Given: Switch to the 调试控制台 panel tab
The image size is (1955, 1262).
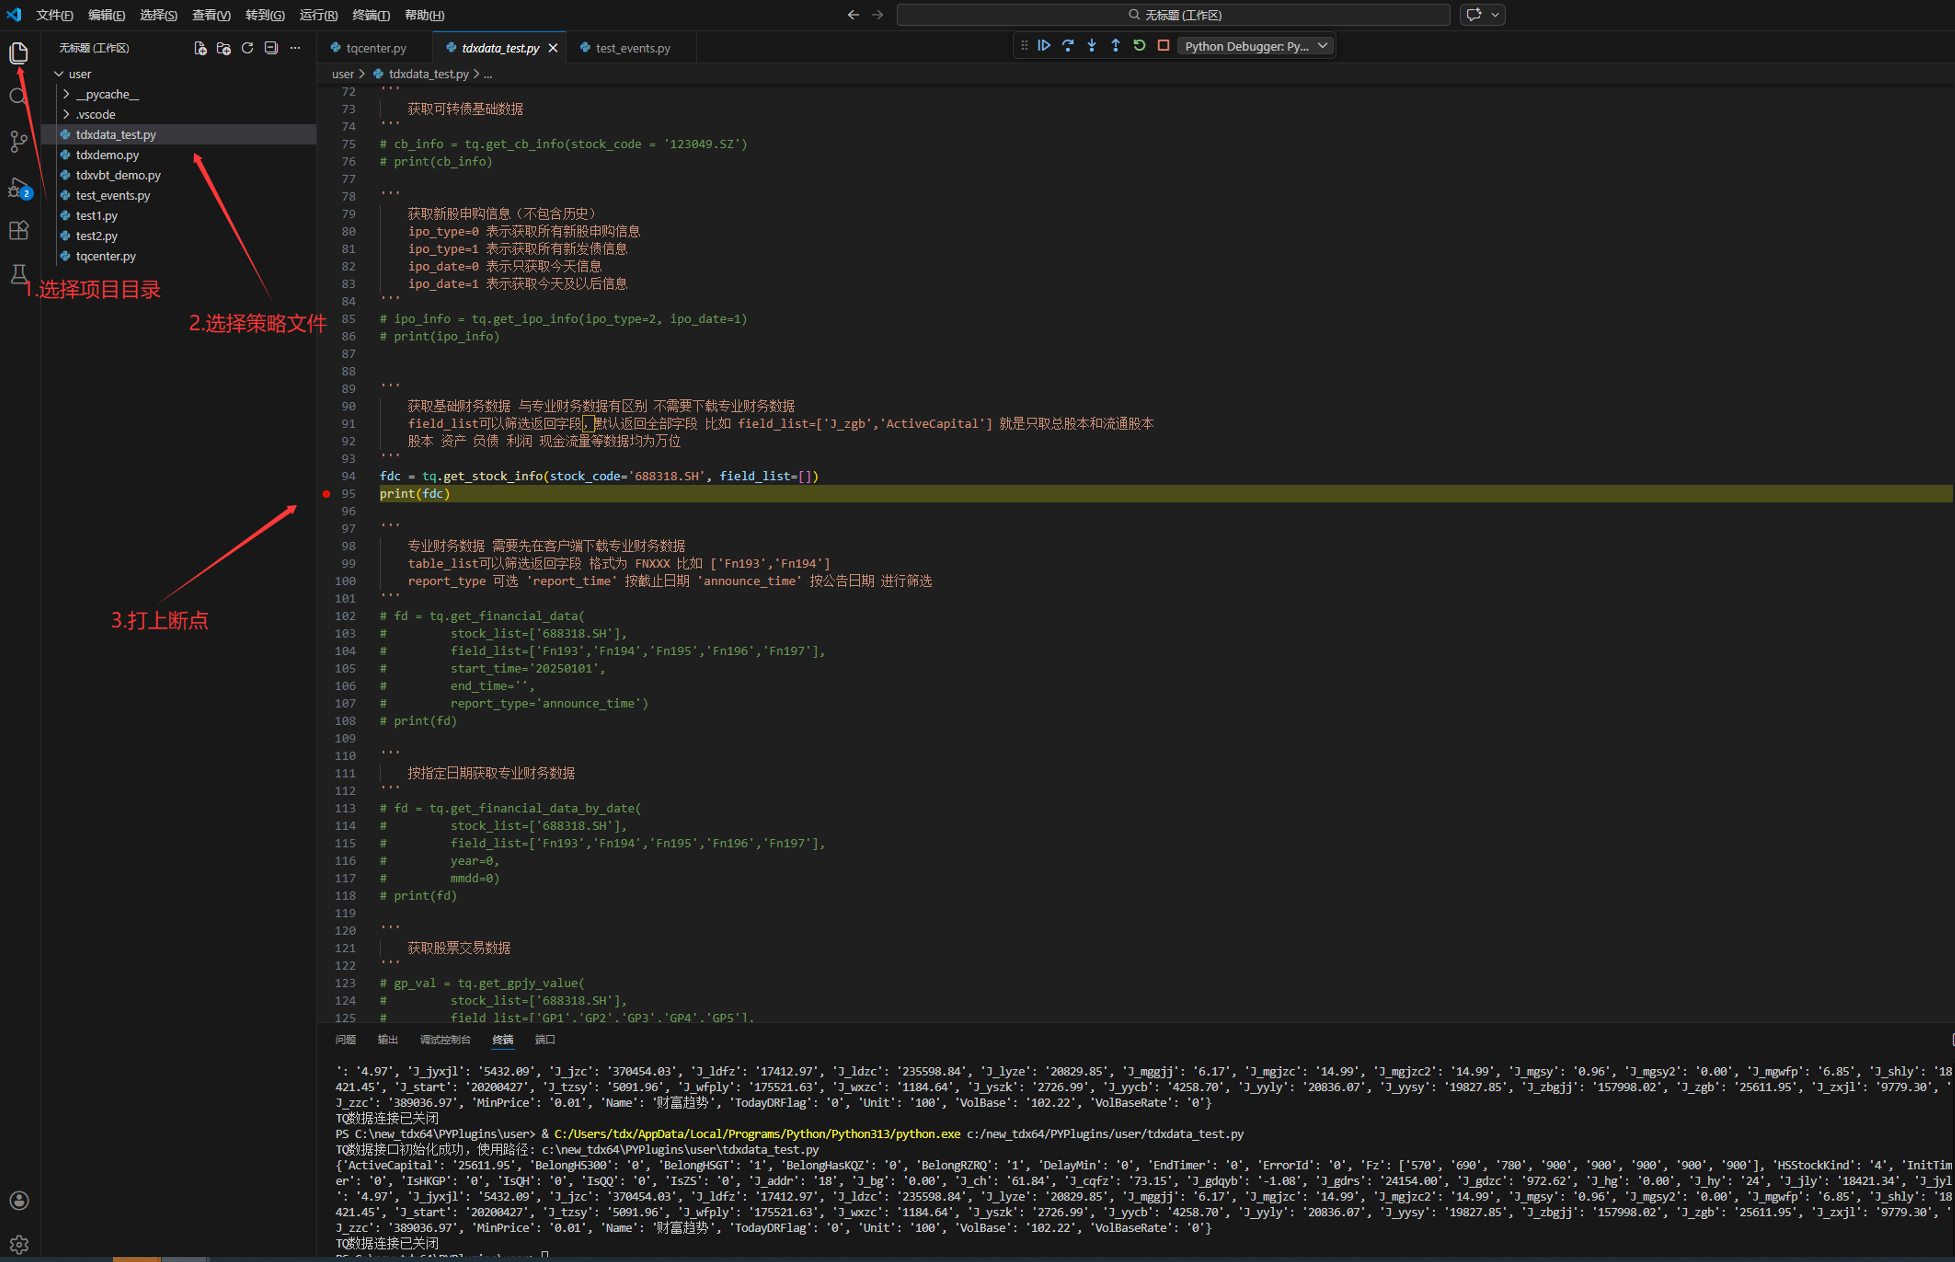Looking at the screenshot, I should tap(444, 1040).
